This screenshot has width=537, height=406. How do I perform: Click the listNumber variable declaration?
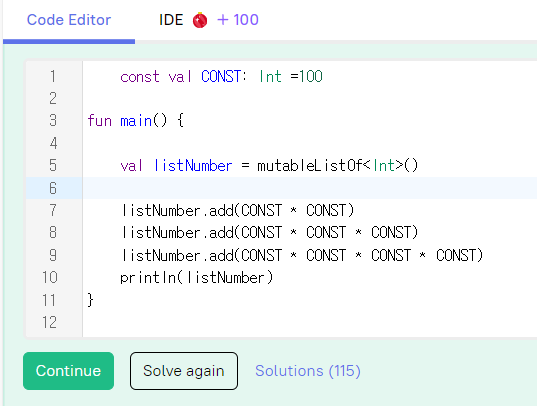pyautogui.click(x=193, y=166)
